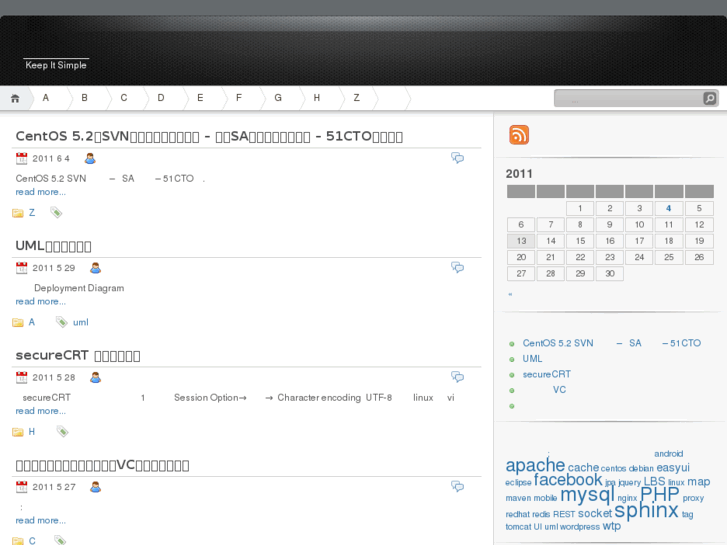Open category E in the navigation bar
Image resolution: width=727 pixels, height=545 pixels.
tap(200, 98)
